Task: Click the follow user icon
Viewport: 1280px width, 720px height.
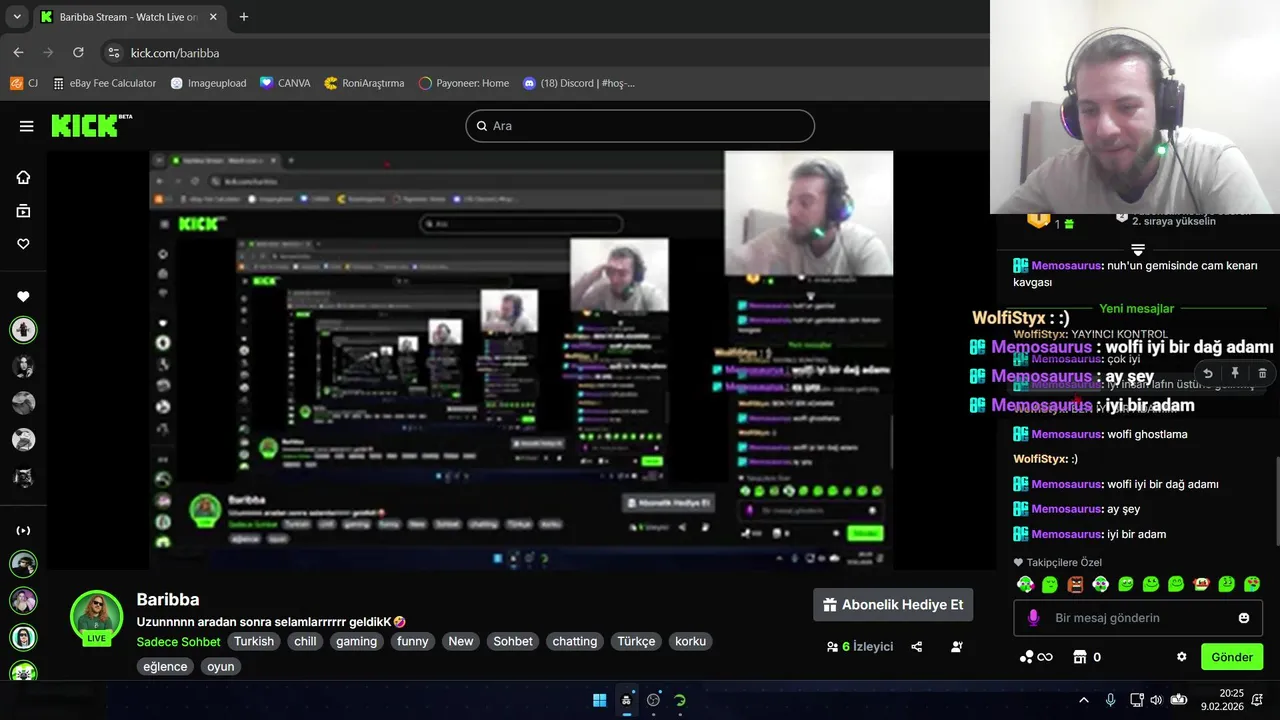Action: (957, 647)
